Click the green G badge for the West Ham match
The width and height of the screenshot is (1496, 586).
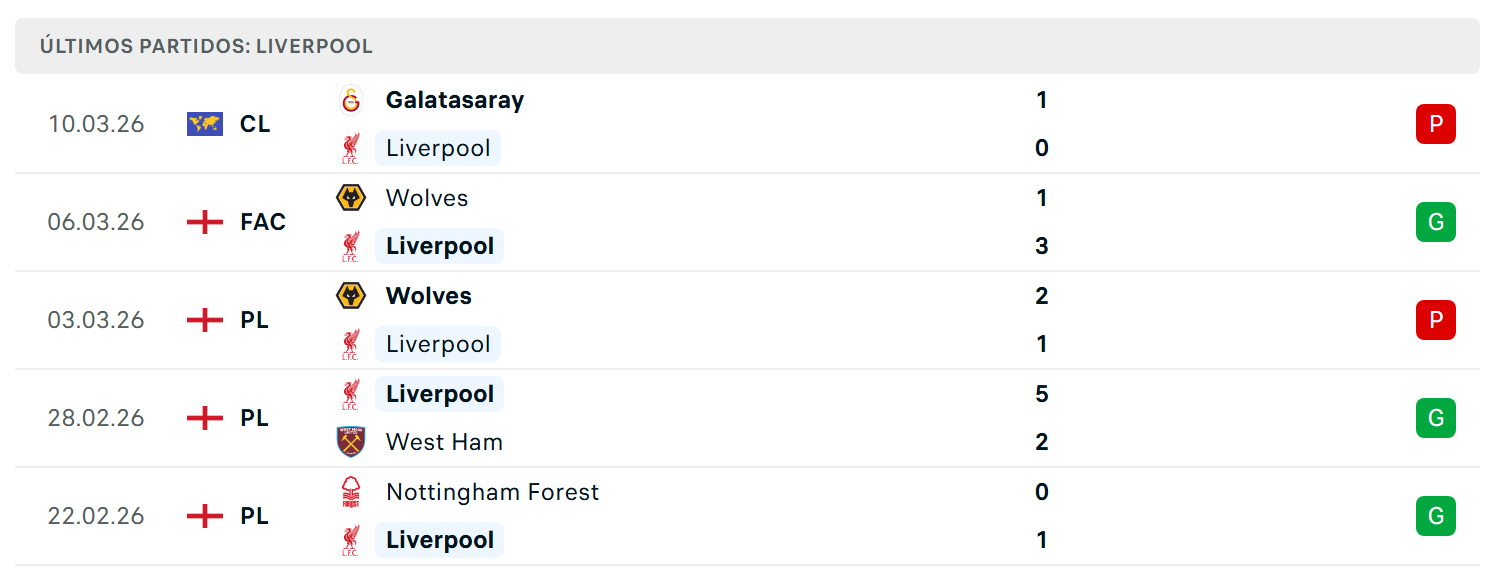[x=1435, y=418]
